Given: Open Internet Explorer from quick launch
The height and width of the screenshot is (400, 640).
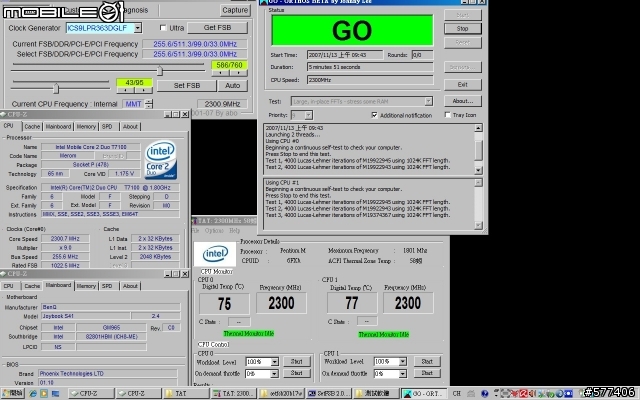Looking at the screenshot, I should coord(33,393).
